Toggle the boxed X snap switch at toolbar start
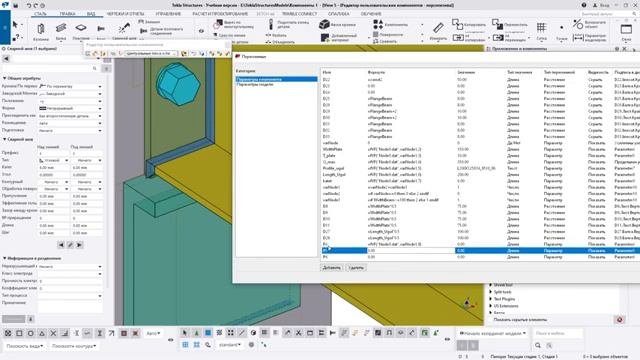 pos(8,333)
